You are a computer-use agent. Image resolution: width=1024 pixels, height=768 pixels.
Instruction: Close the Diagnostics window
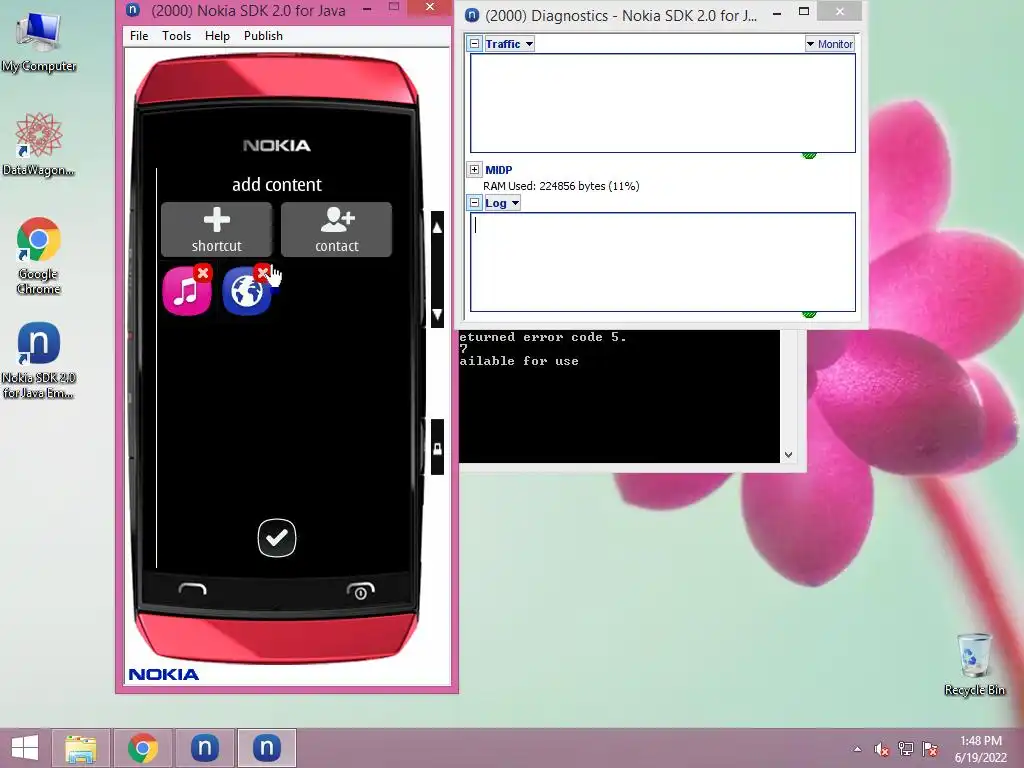pos(840,11)
